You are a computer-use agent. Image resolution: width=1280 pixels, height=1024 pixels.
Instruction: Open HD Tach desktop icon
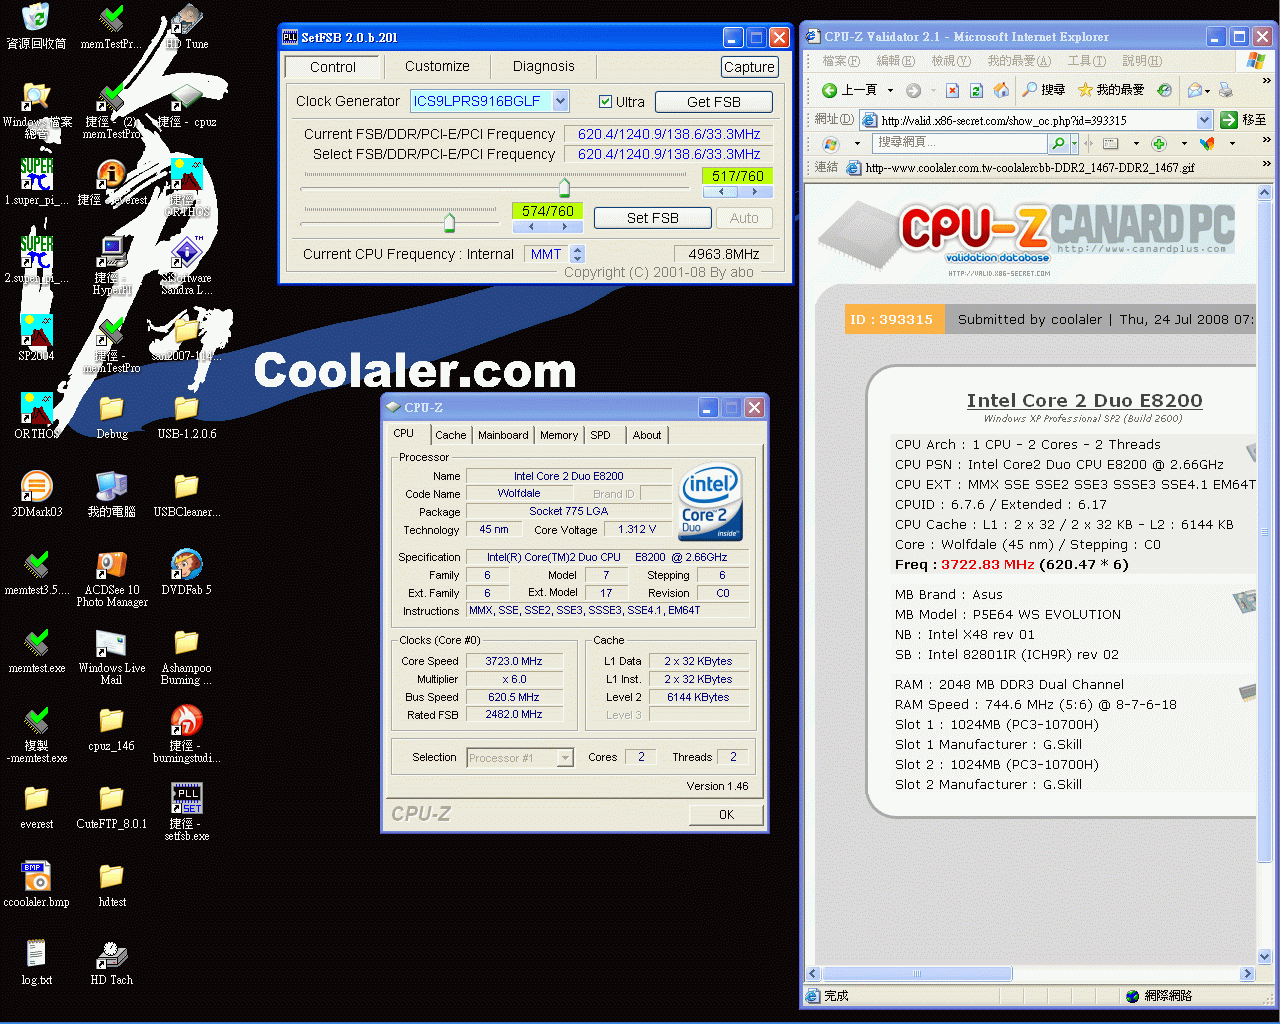(112, 956)
